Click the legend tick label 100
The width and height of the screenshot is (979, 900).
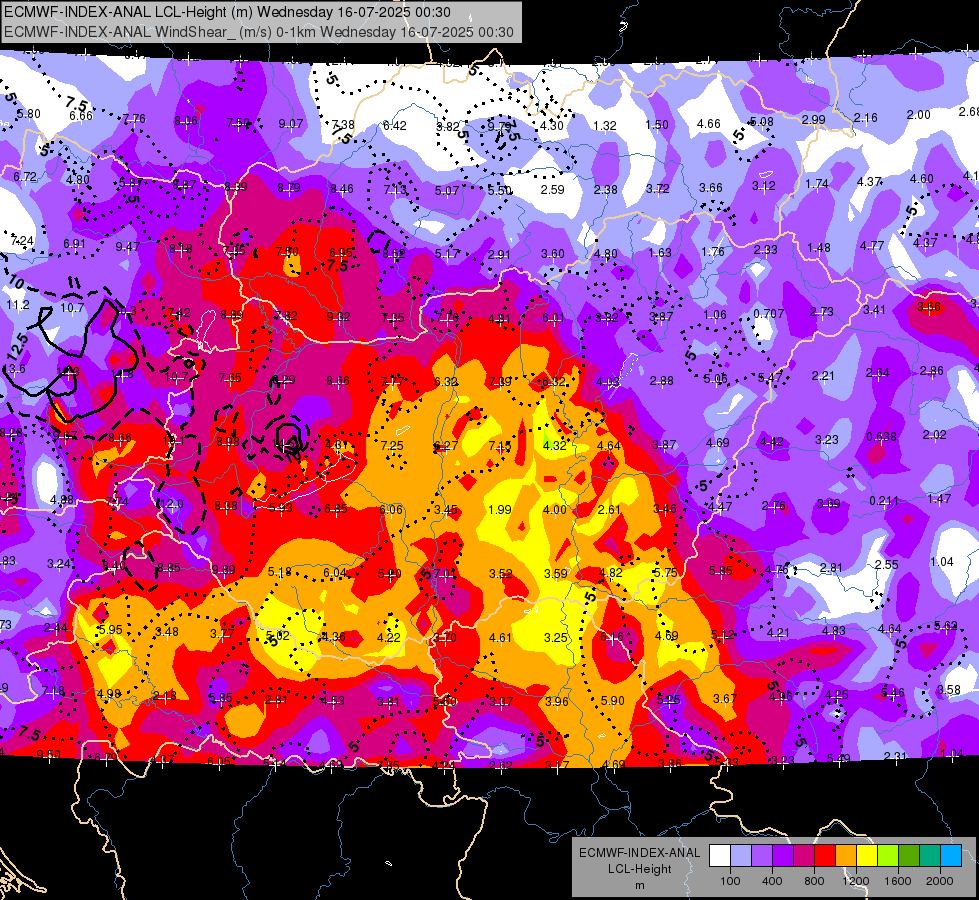click(730, 881)
